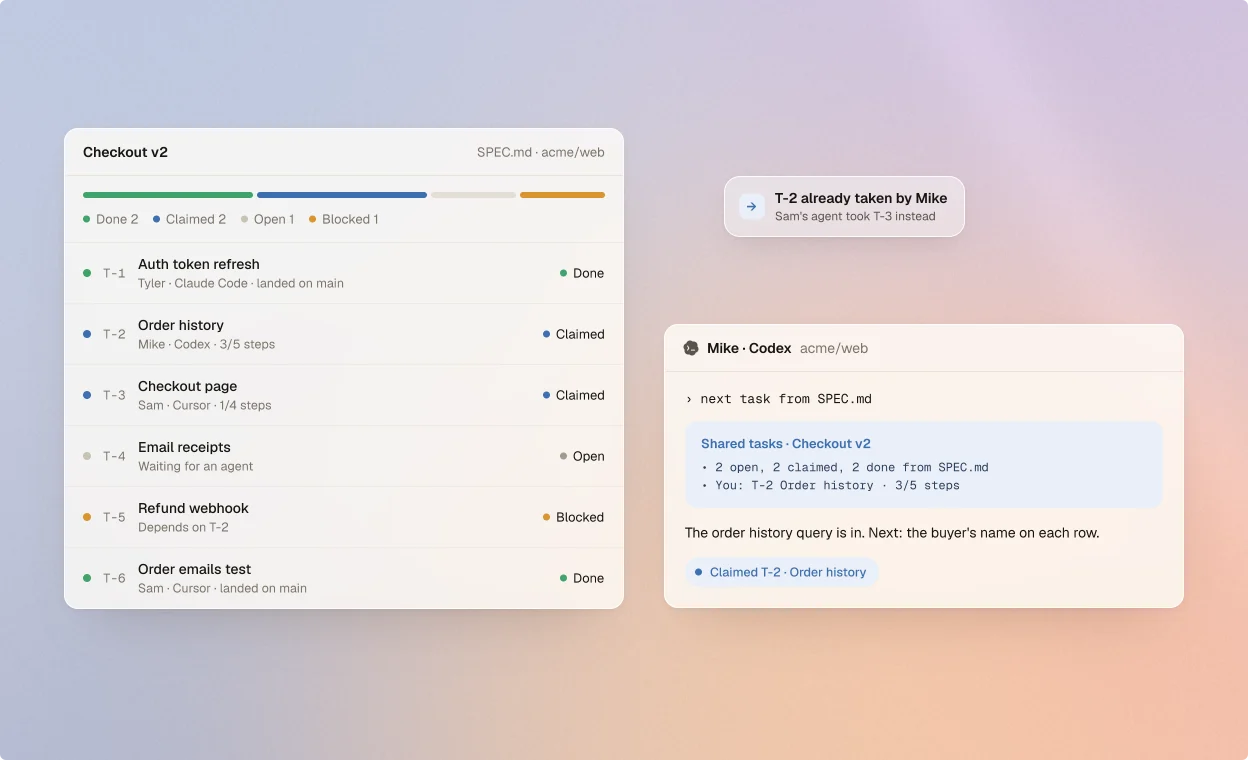This screenshot has width=1248, height=760.
Task: Select the blue Claimed progress bar segment
Action: pos(342,195)
